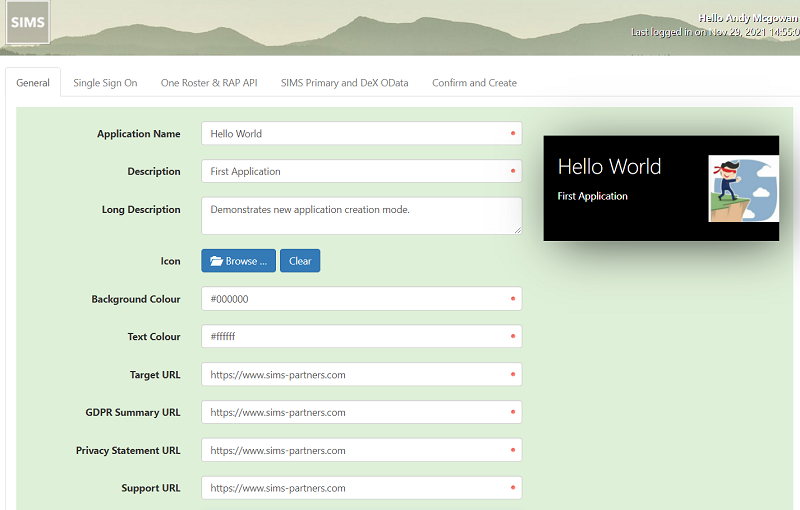This screenshot has height=510, width=800.
Task: Click the SIMS logo icon
Action: pyautogui.click(x=27, y=23)
